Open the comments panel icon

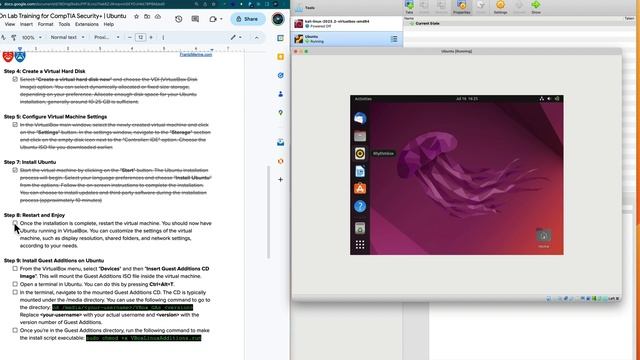coord(195,19)
